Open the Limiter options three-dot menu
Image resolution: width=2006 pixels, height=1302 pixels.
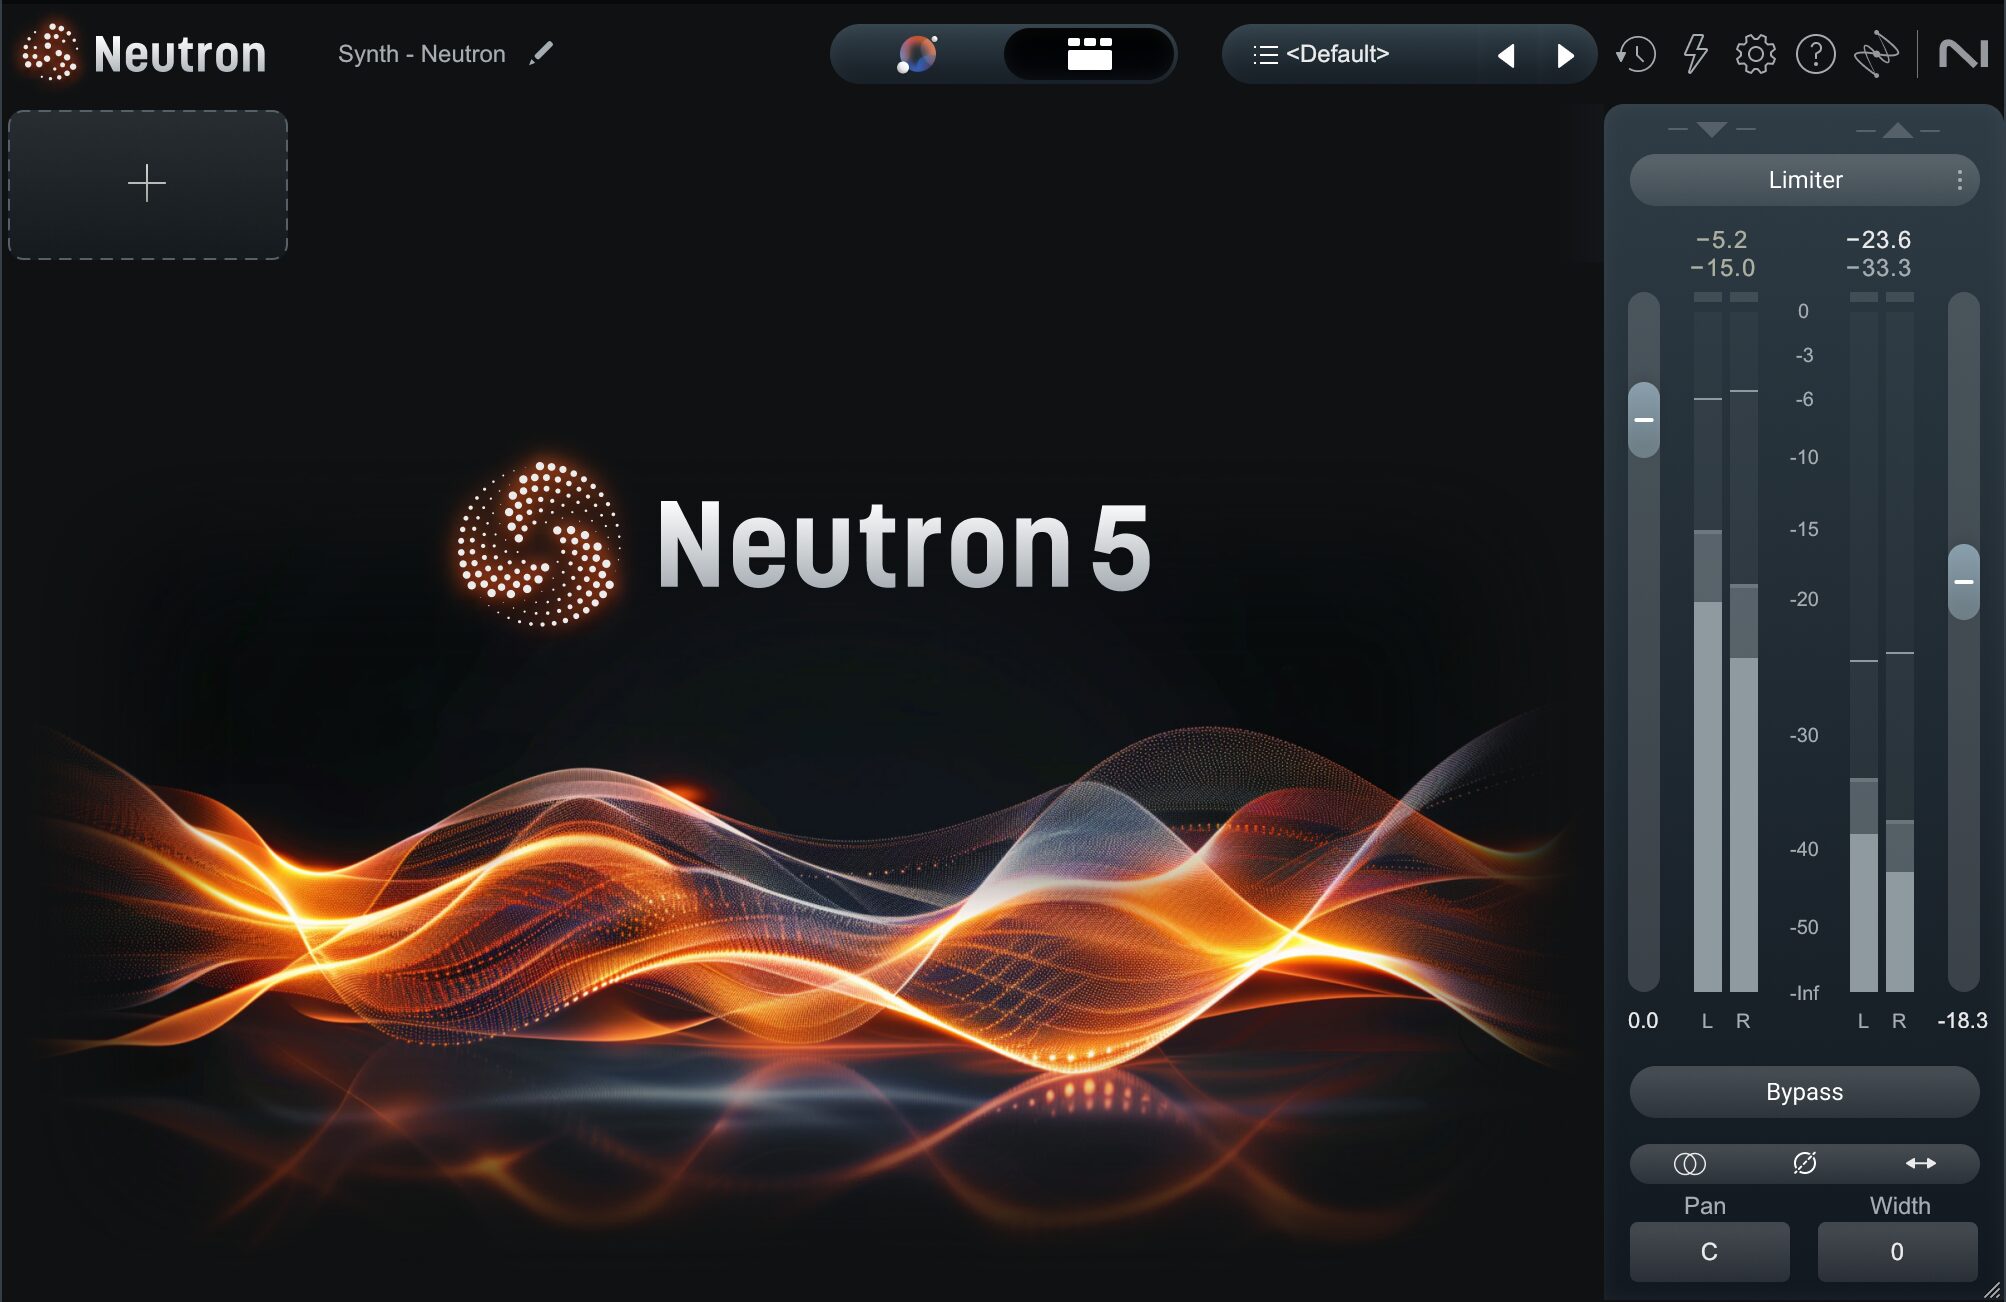1959,180
